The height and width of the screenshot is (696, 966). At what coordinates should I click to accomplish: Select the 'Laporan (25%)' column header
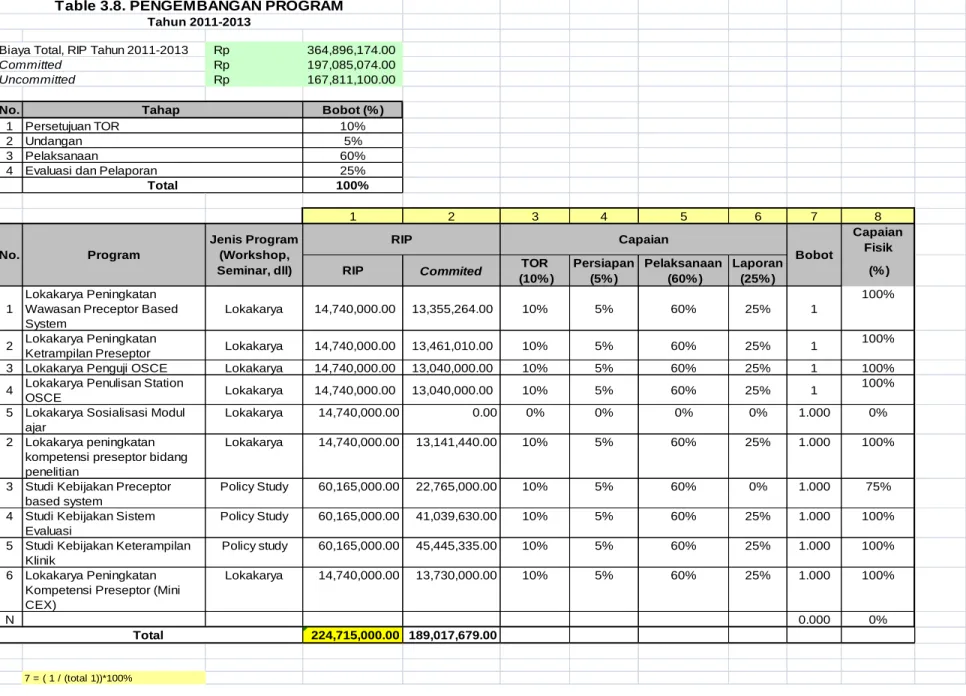tap(758, 270)
